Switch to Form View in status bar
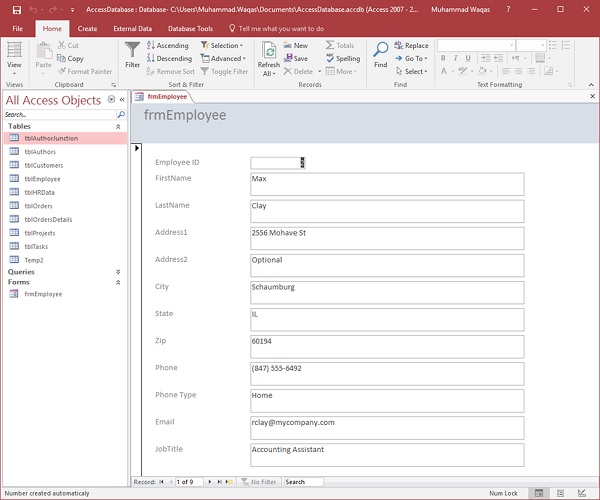The image size is (600, 500). 539,493
